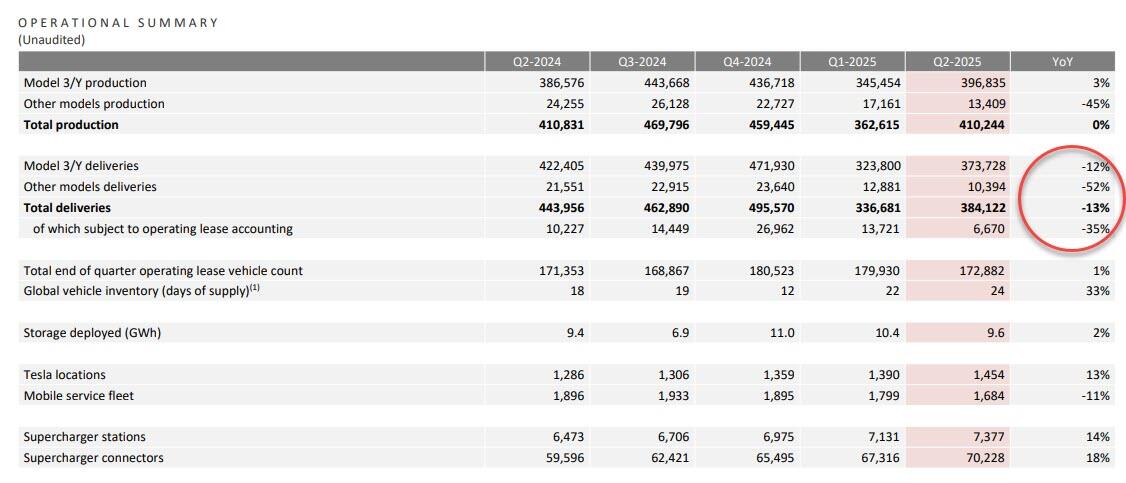Viewport: 1126px width, 483px height.
Task: Click the Q2-2025 total deliveries value 384,122
Action: tap(980, 208)
